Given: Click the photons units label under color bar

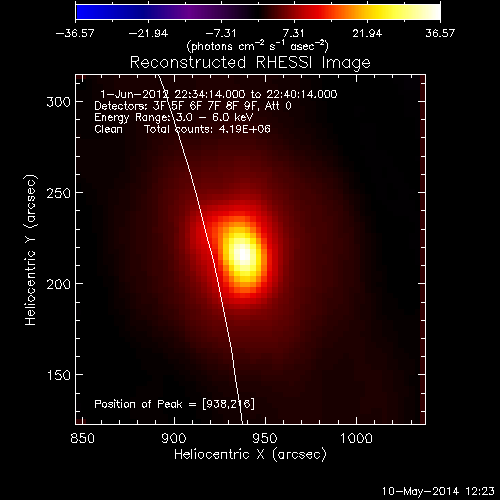Looking at the screenshot, I should [x=258, y=46].
